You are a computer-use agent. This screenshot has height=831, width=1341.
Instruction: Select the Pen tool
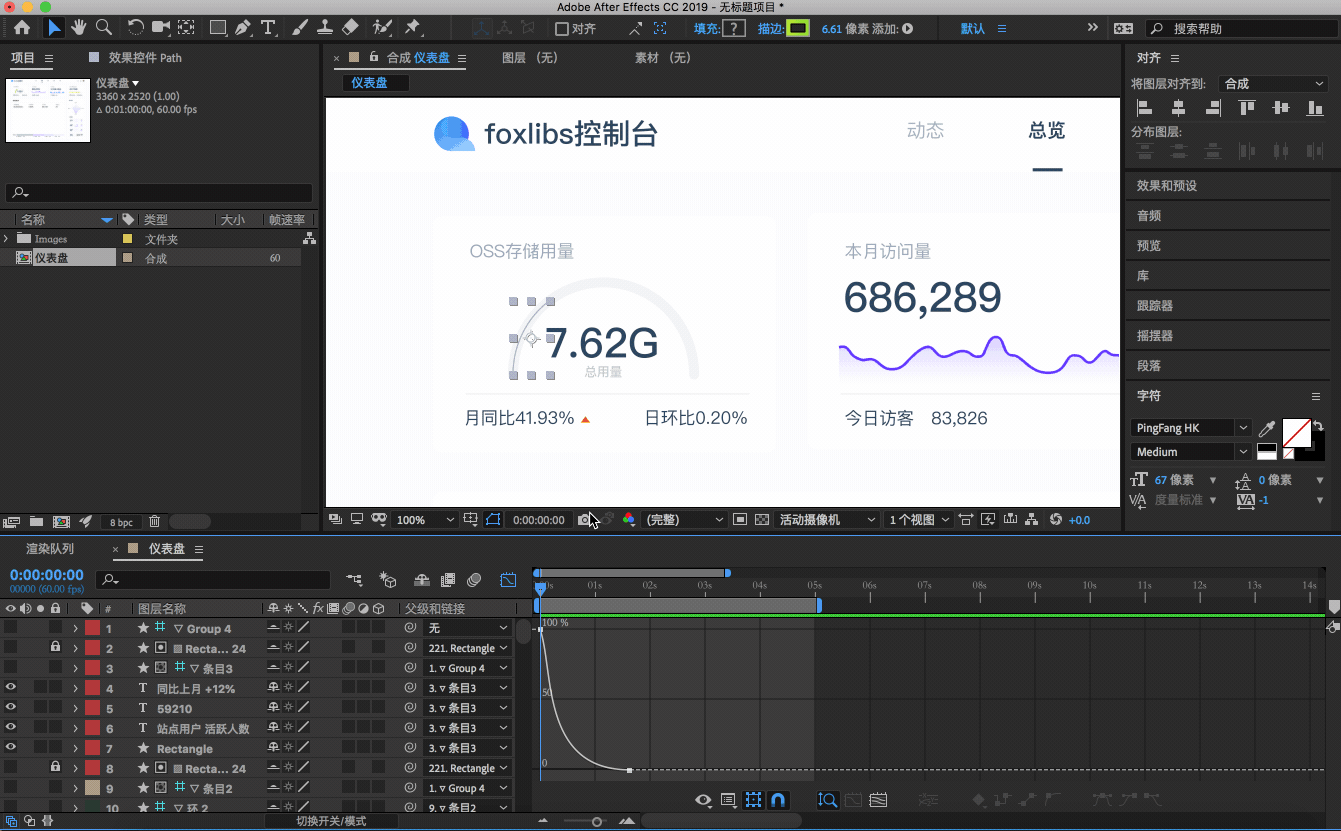(x=243, y=27)
